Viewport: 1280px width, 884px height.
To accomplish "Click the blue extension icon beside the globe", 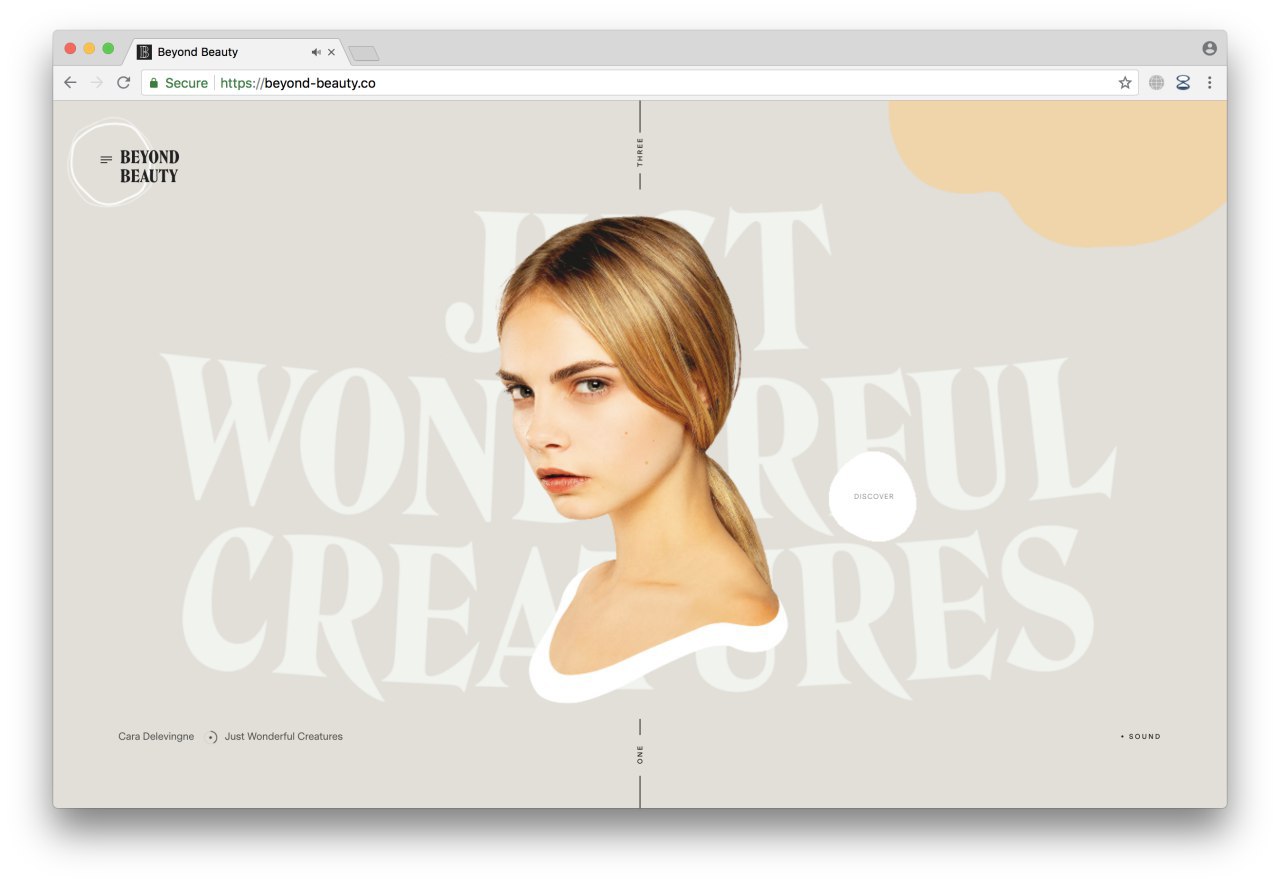I will coord(1183,83).
